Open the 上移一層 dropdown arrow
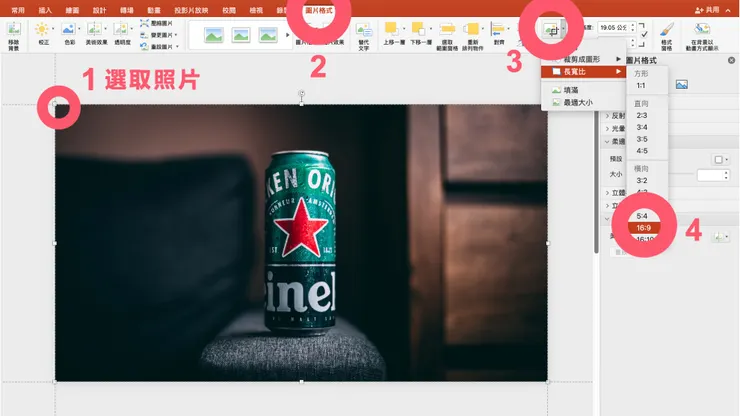This screenshot has height=416, width=740. click(404, 29)
